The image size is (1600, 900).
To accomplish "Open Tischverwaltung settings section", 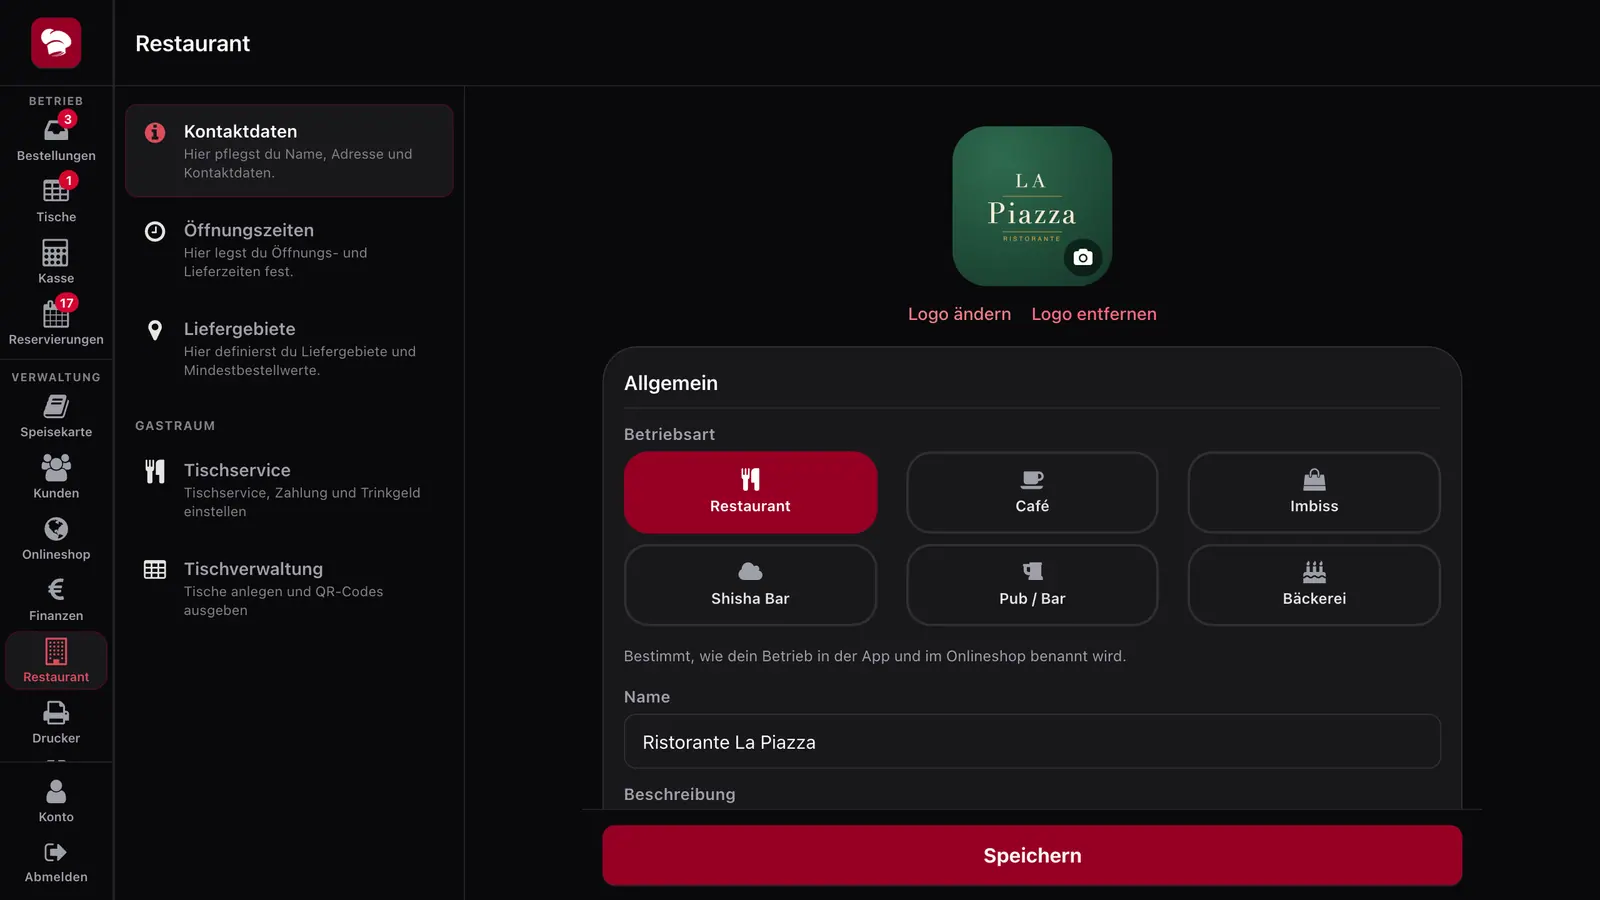I will pos(289,589).
